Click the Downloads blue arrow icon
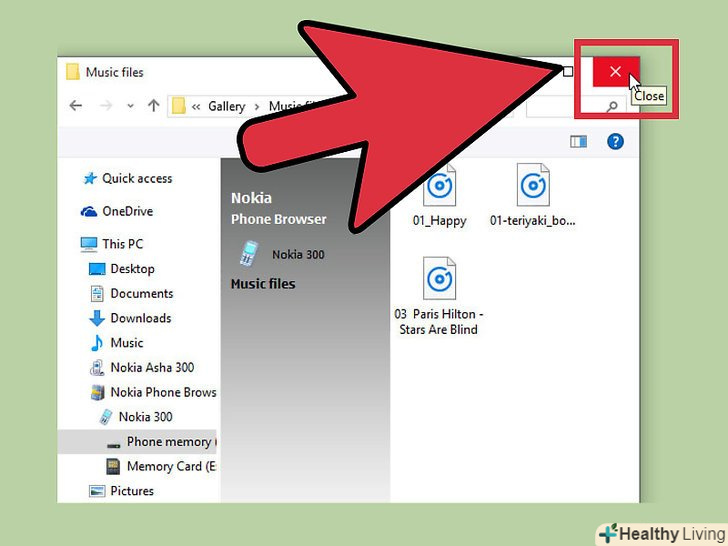This screenshot has width=728, height=546. 97,318
